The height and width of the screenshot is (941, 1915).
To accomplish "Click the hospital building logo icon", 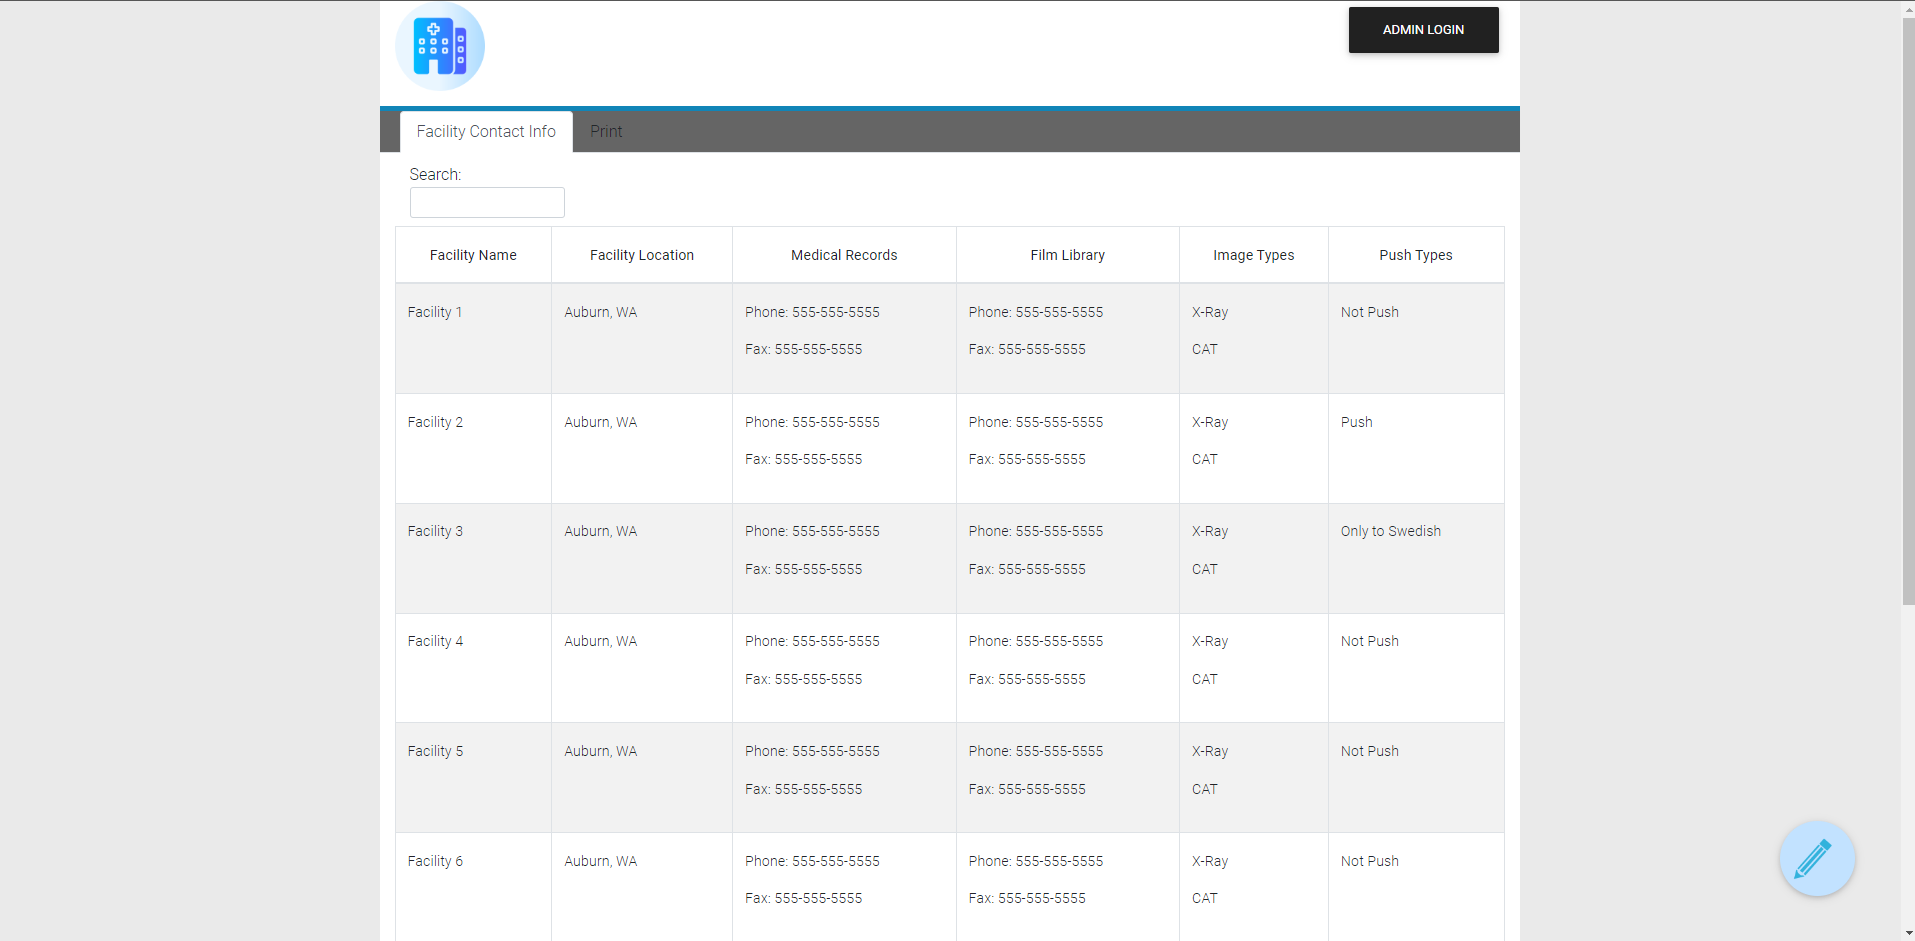I will tap(440, 47).
